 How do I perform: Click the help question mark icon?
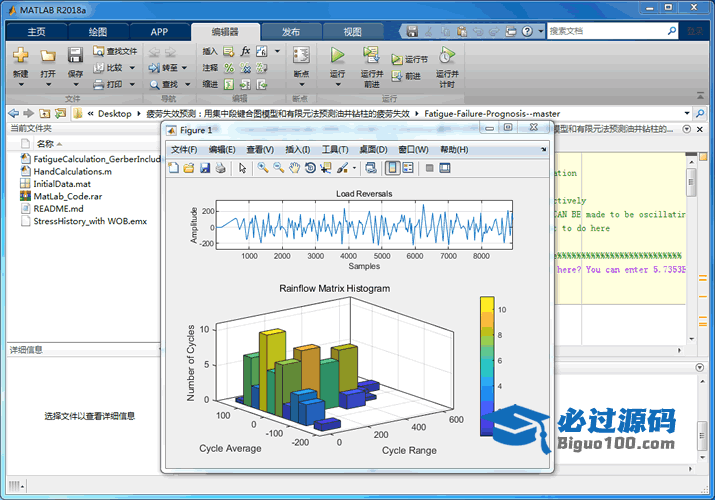click(x=527, y=31)
